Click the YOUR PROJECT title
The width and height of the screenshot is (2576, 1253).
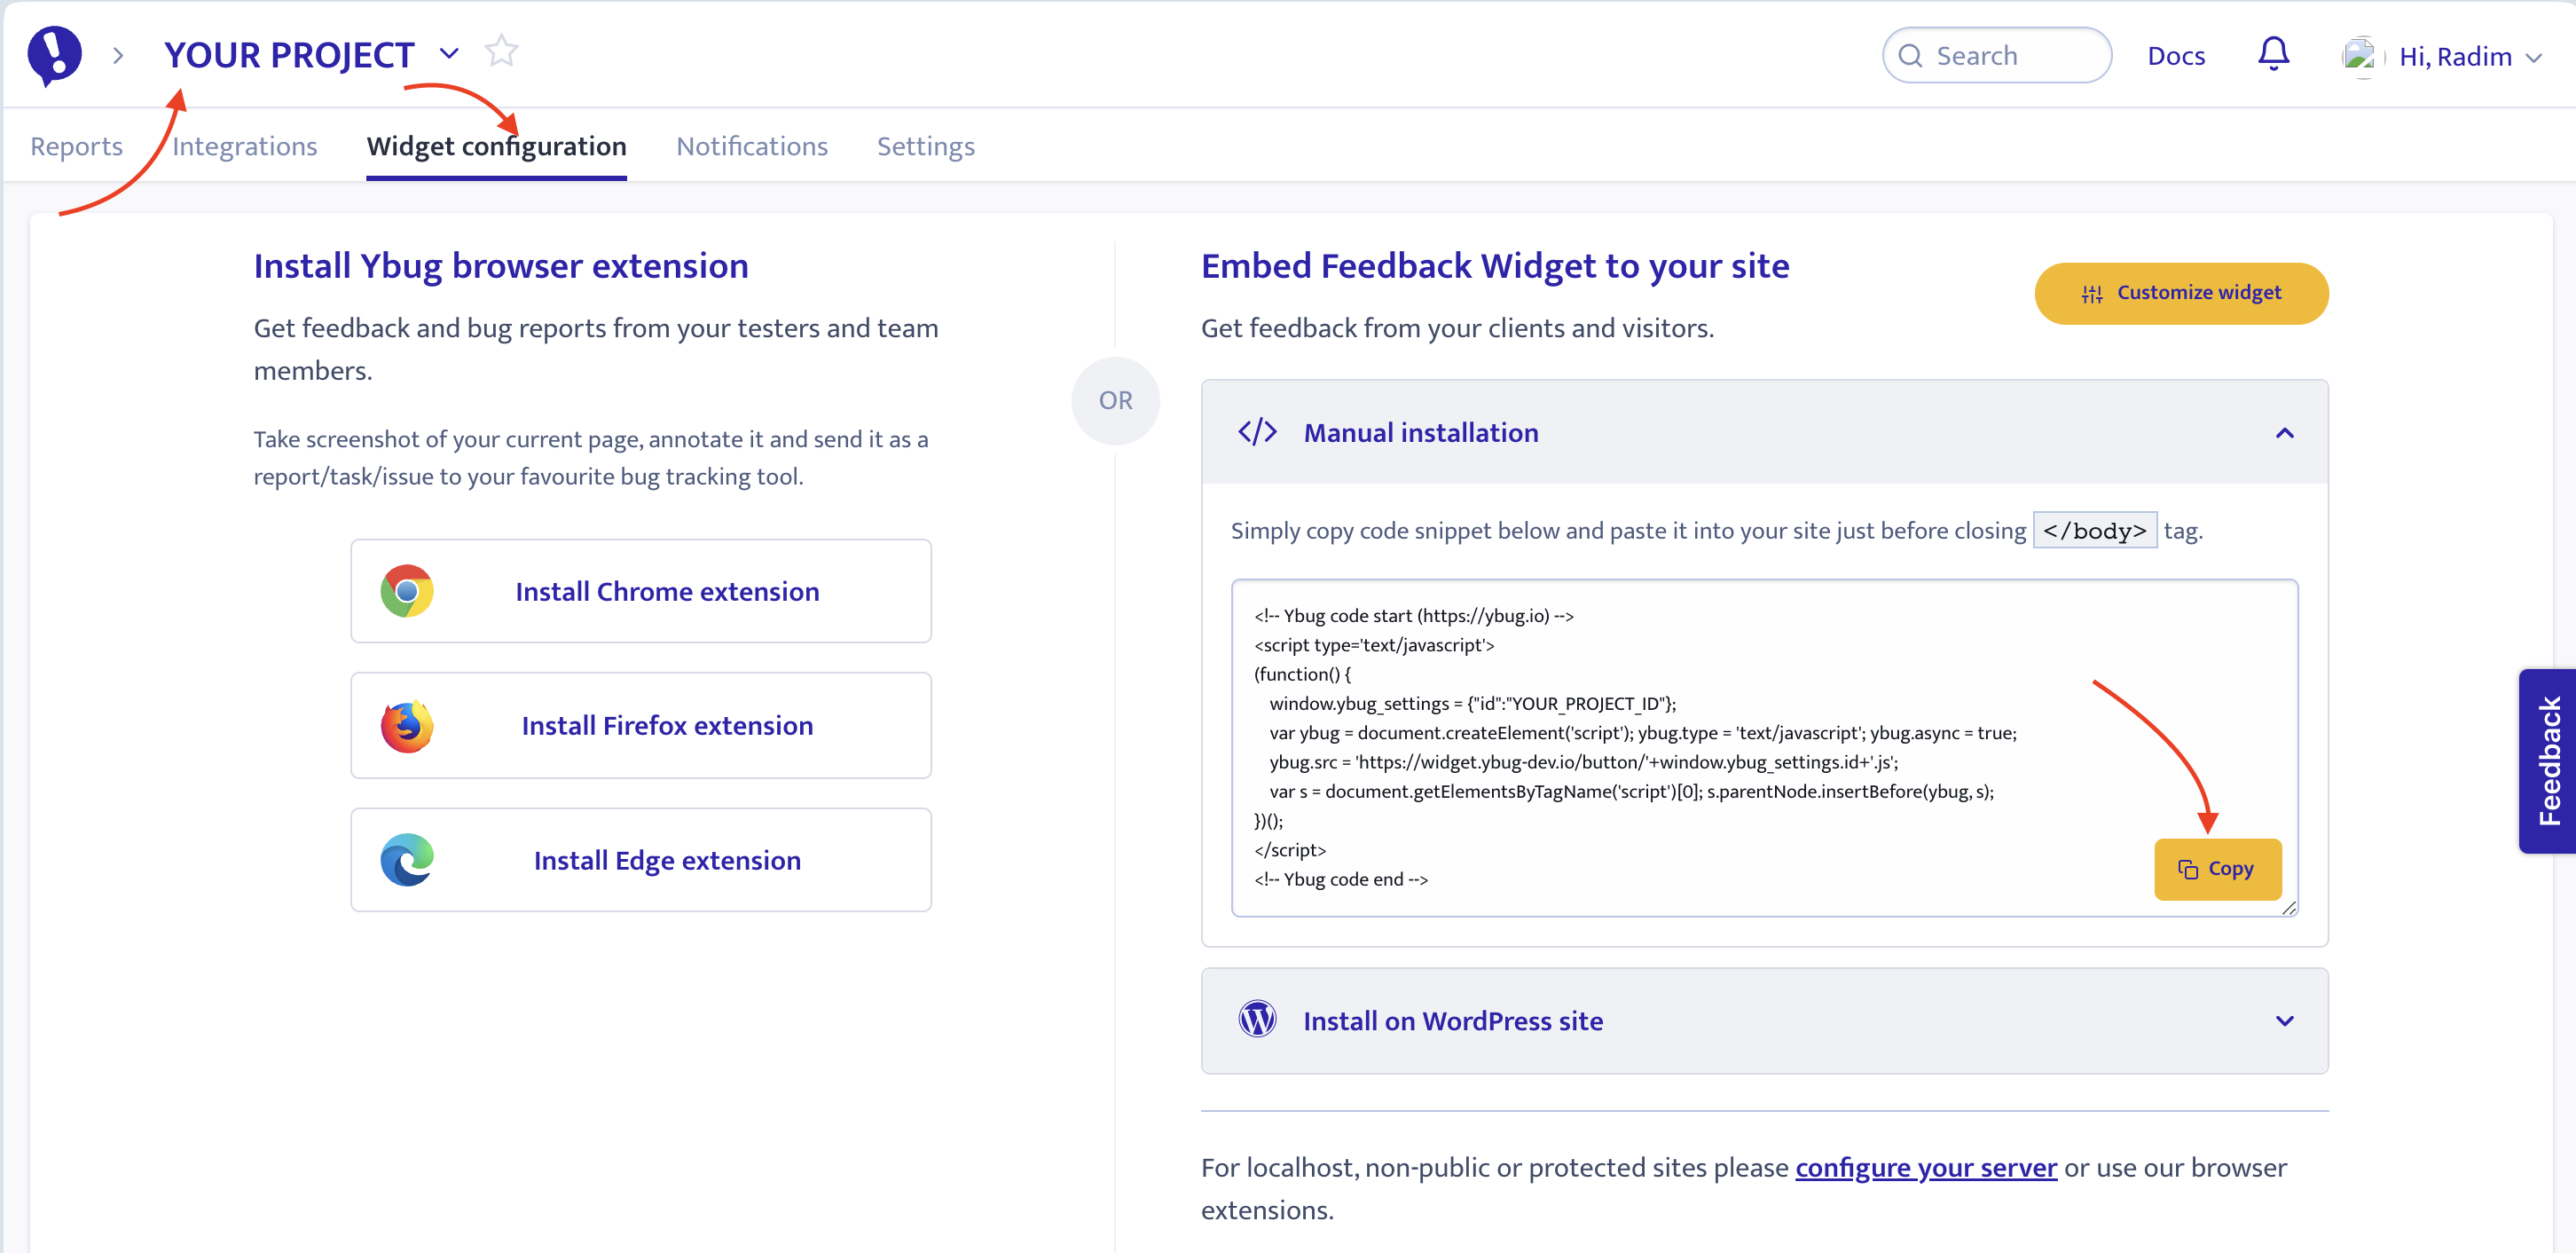[x=290, y=55]
